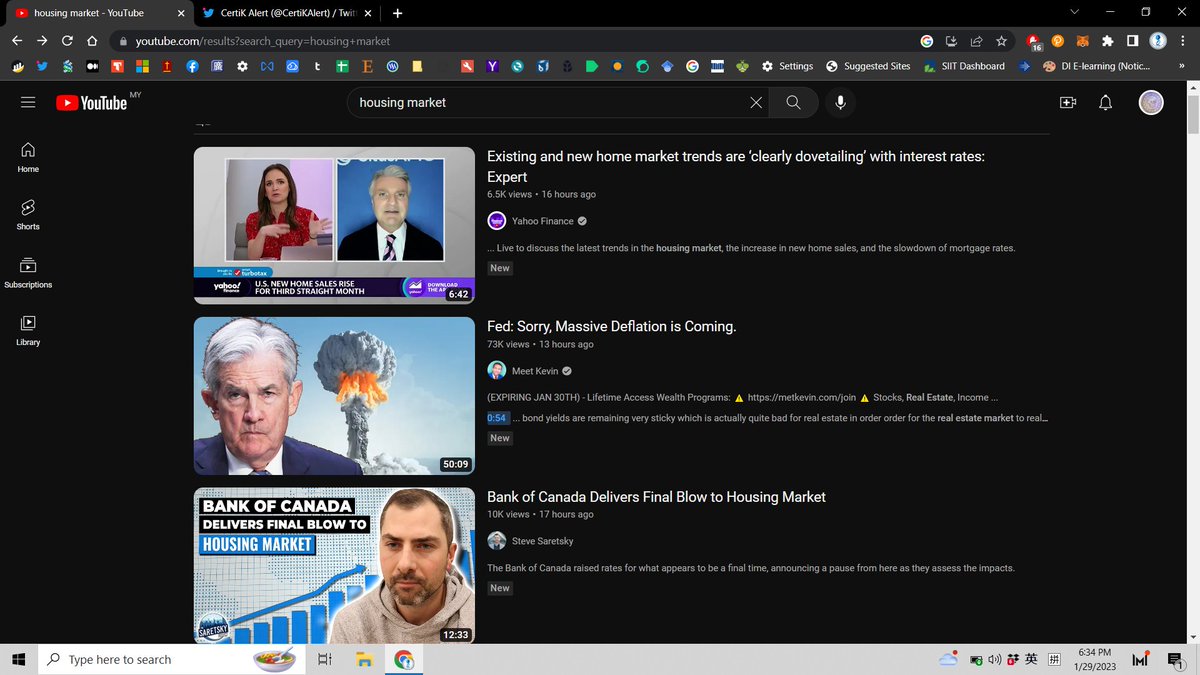Open the Suggested Sites bookmark

868,66
